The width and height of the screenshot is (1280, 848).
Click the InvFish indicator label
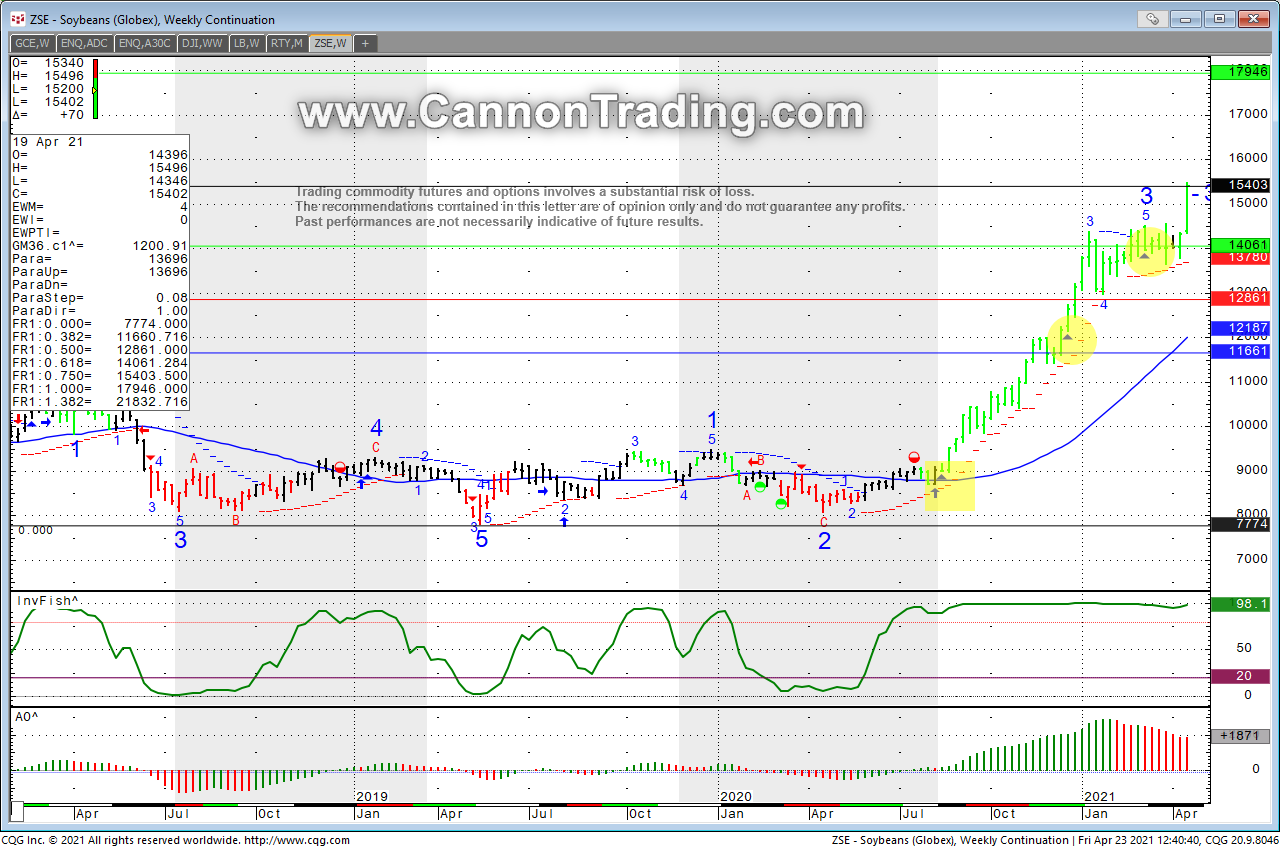[46, 600]
